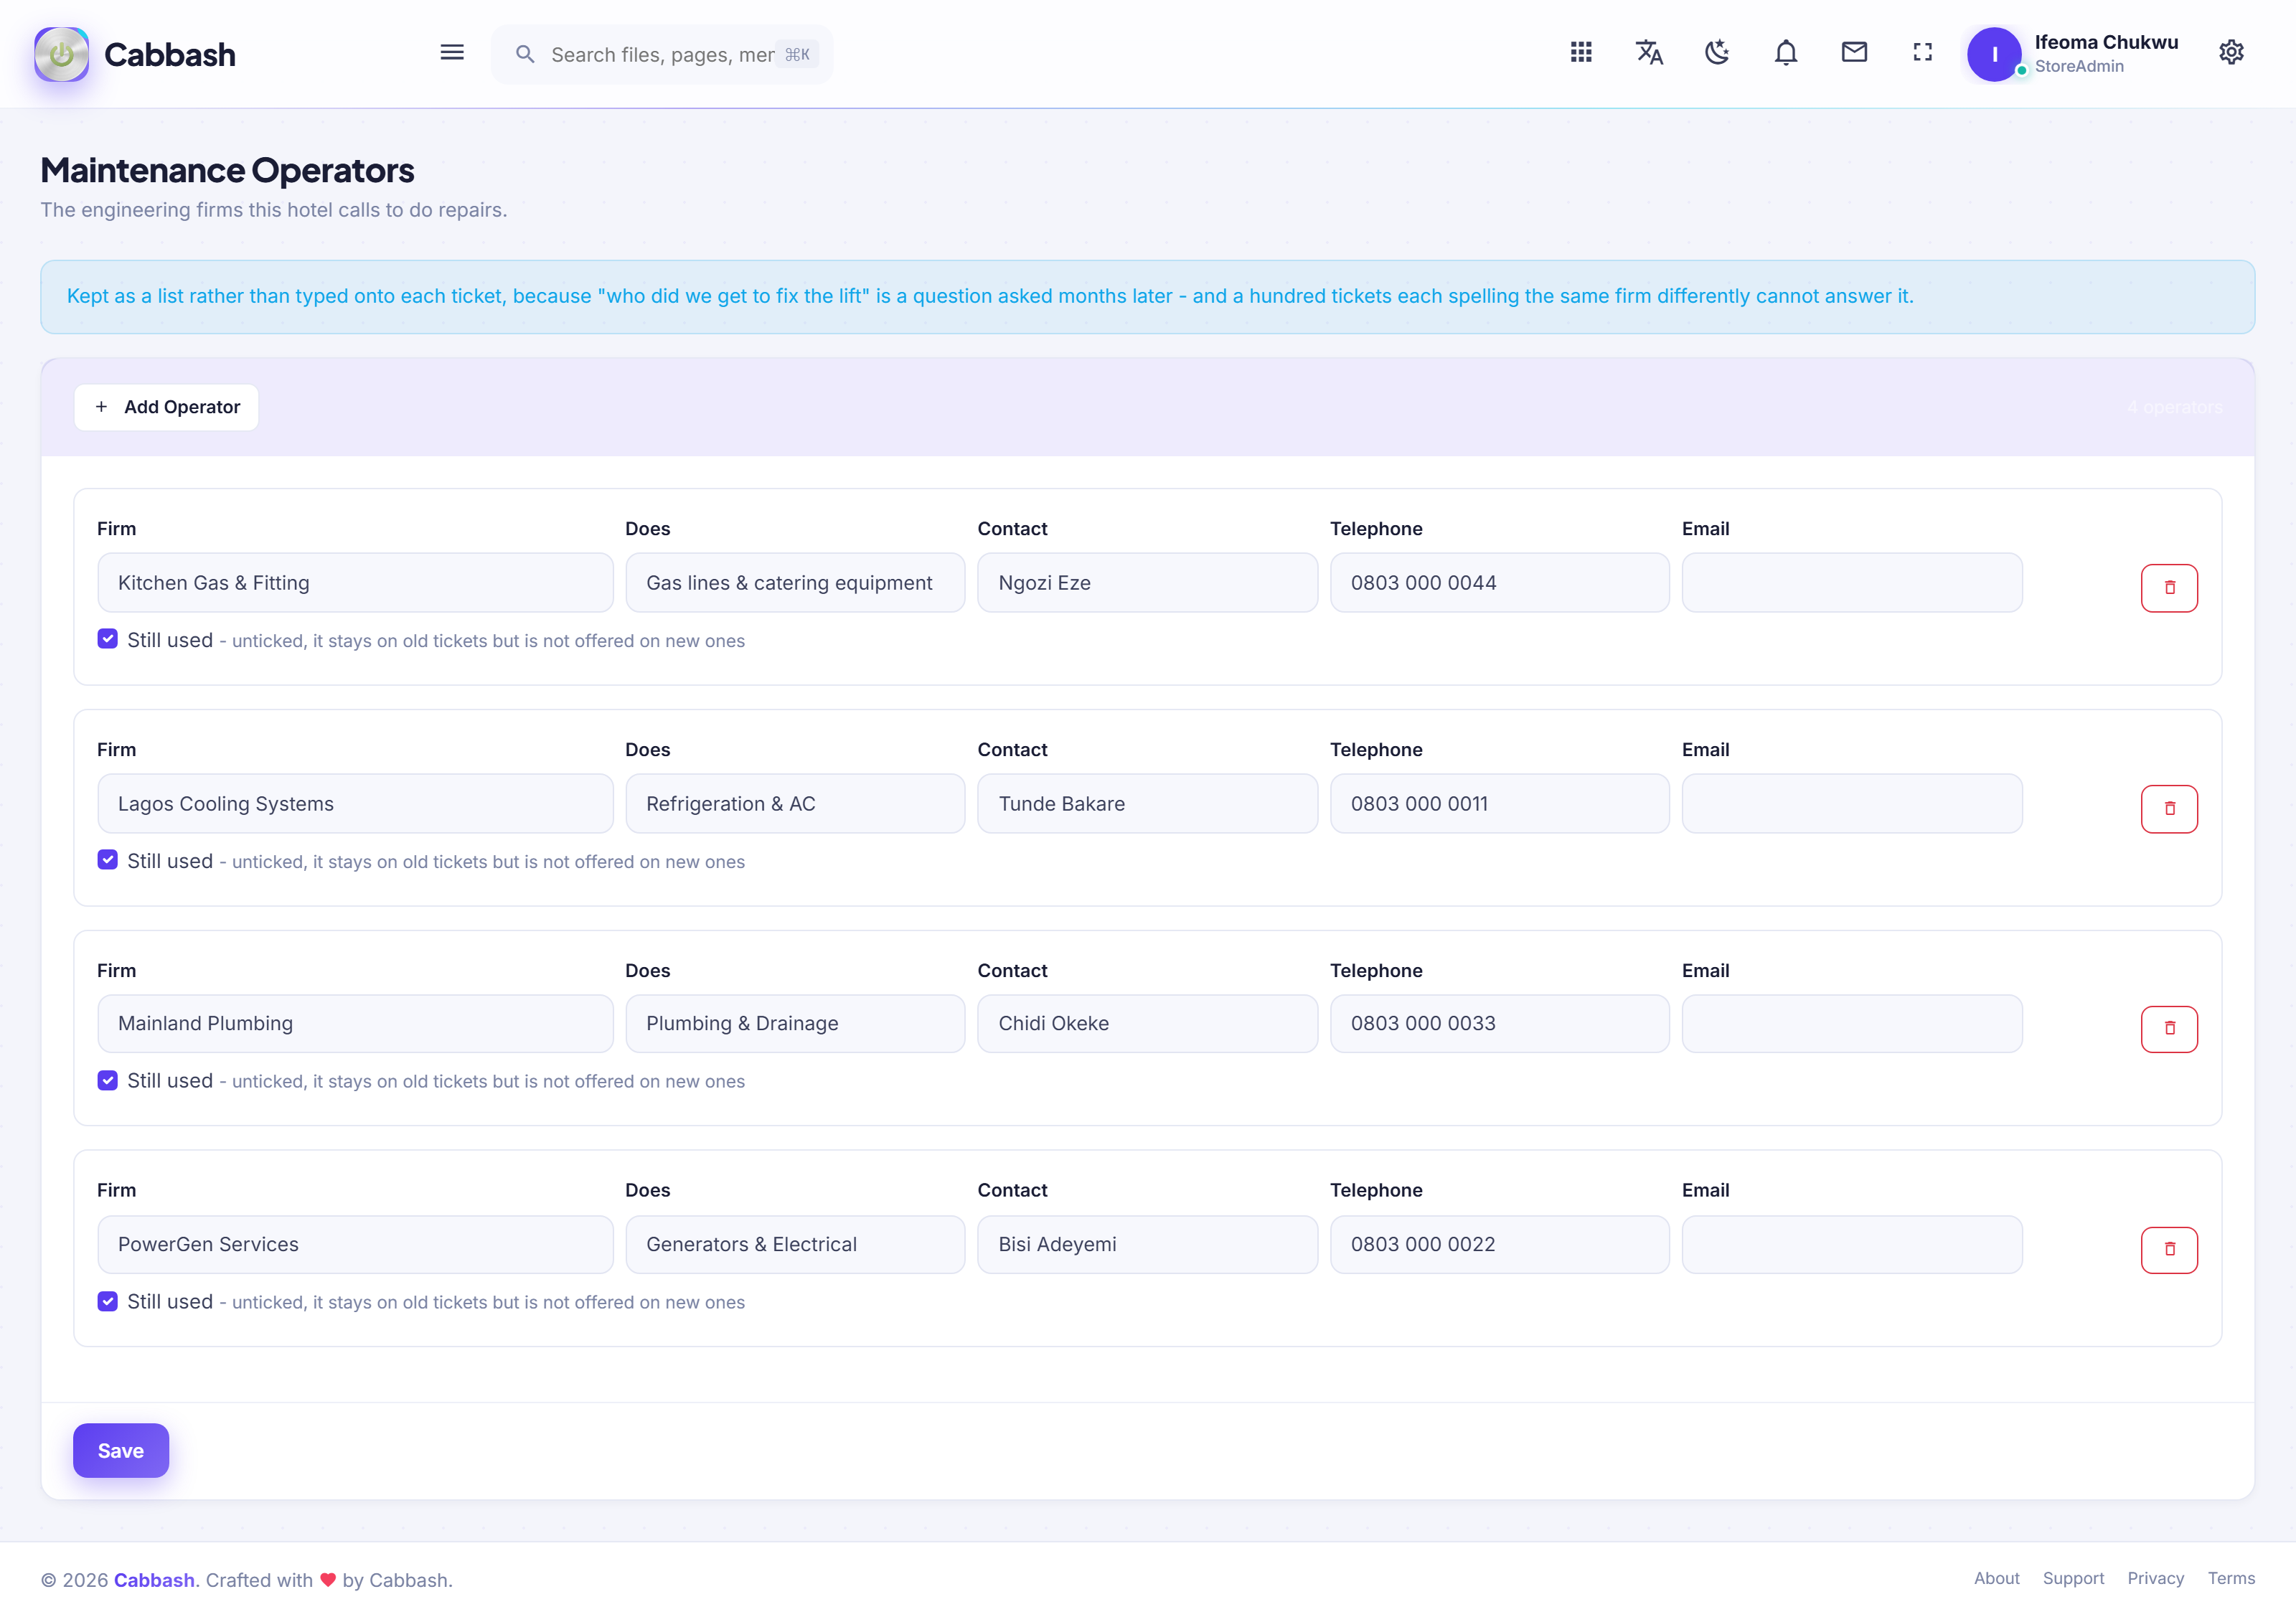Screen dimensions: 2296x1617
Task: Edit the Tunde Bakare contact field
Action: click(1147, 804)
